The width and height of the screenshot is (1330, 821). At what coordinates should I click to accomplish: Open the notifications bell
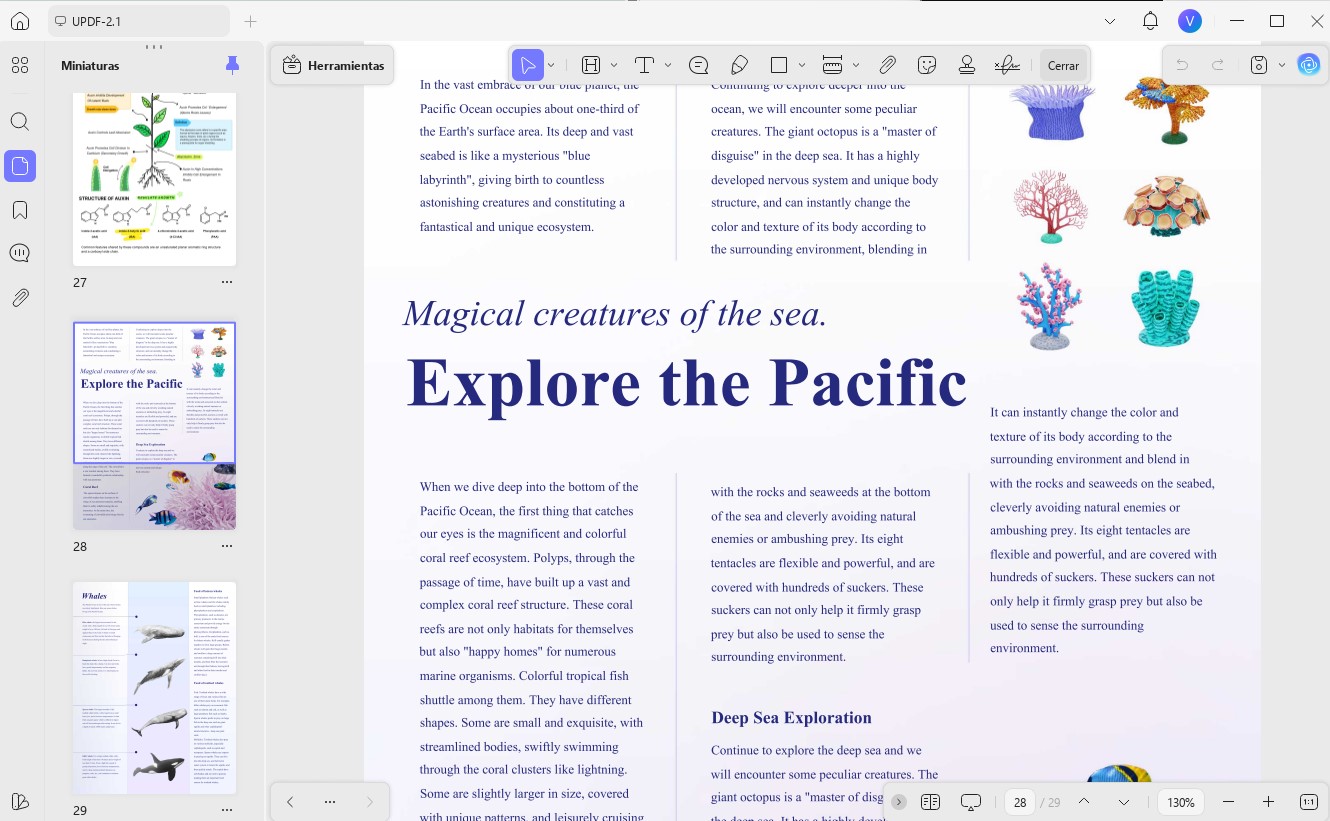pyautogui.click(x=1150, y=21)
